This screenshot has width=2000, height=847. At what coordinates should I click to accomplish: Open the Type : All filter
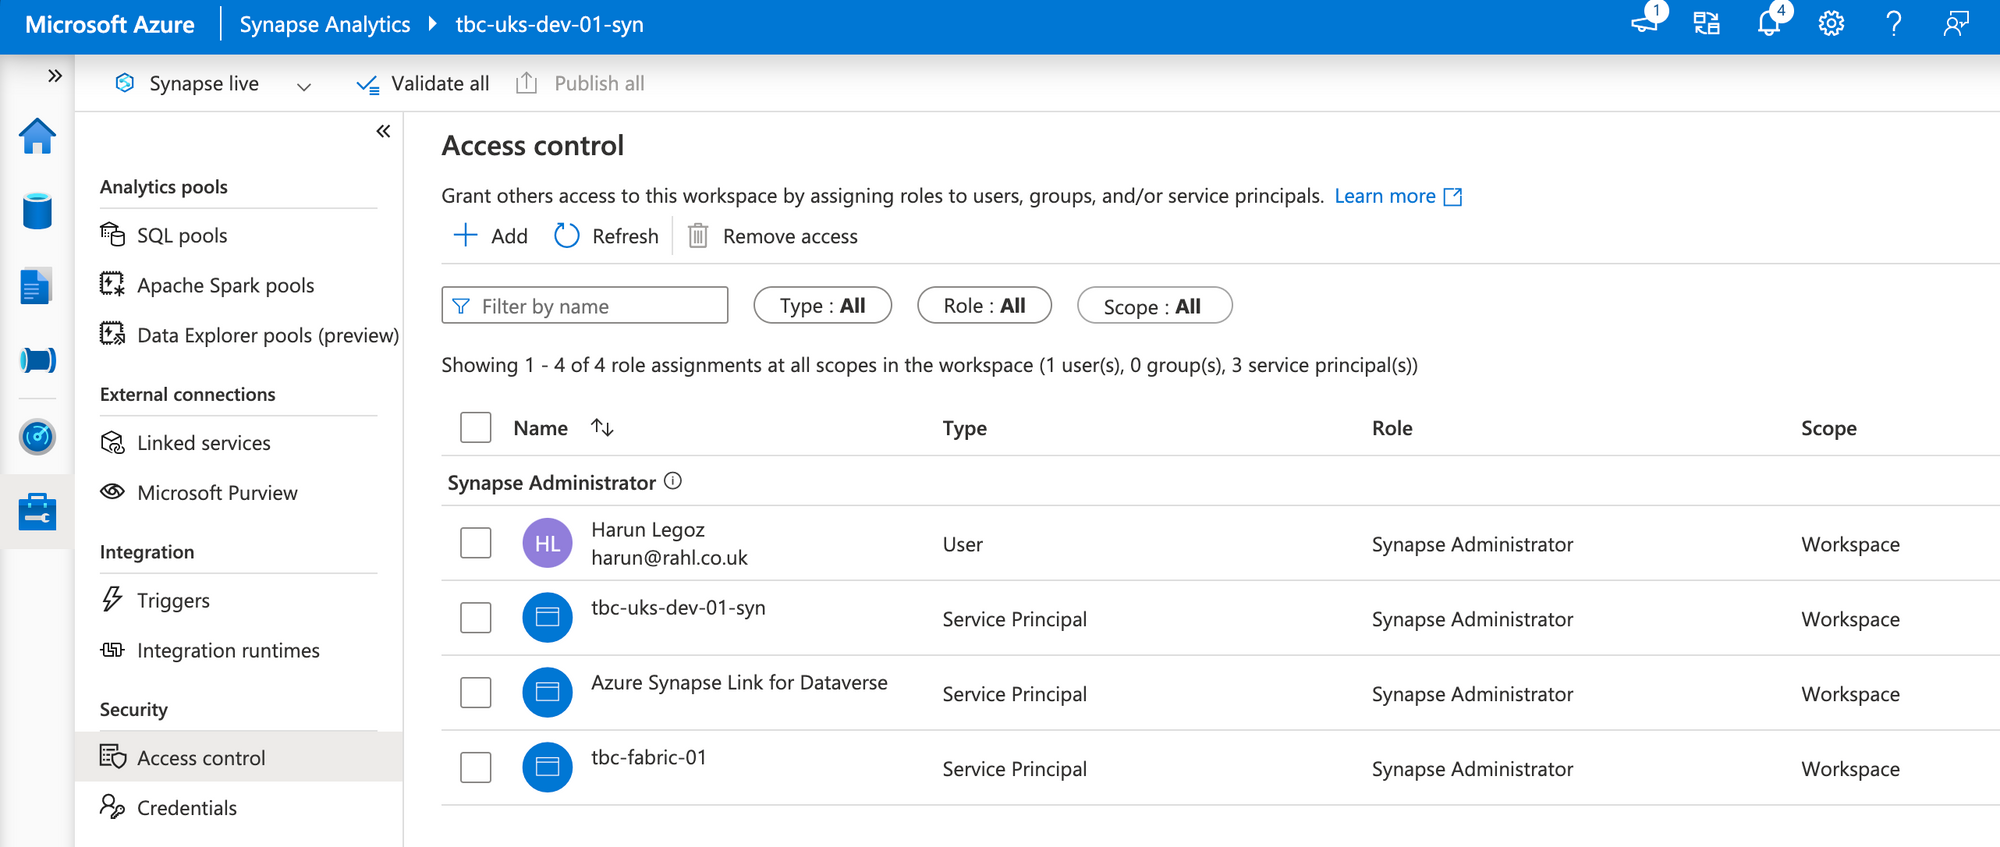[822, 306]
